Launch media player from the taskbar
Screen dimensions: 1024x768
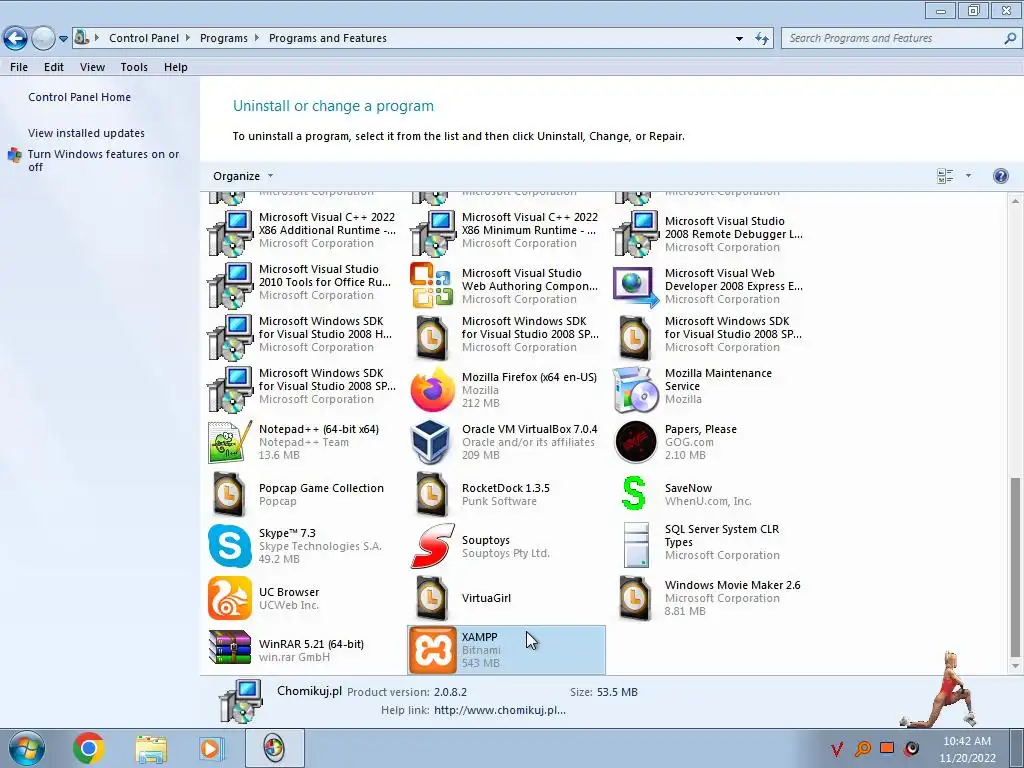[211, 748]
